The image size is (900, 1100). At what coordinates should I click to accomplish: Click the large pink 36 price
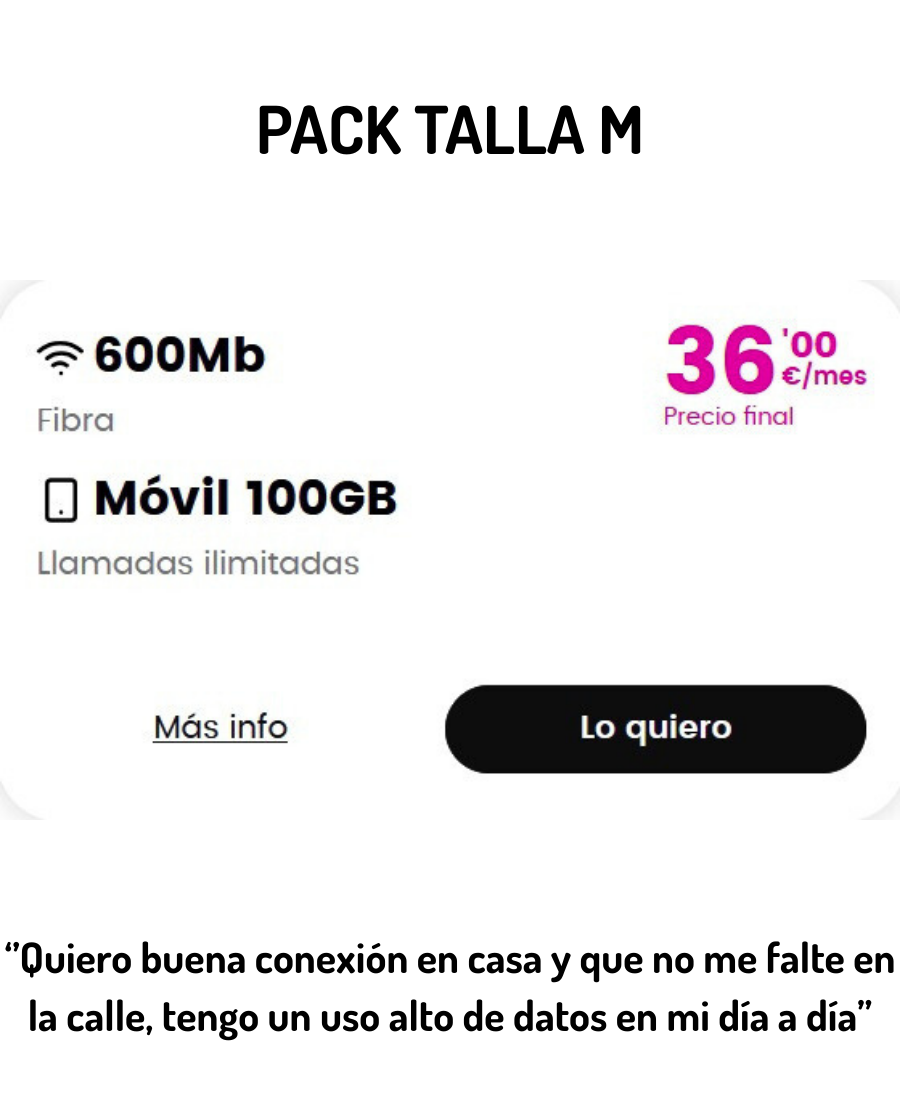[x=720, y=359]
